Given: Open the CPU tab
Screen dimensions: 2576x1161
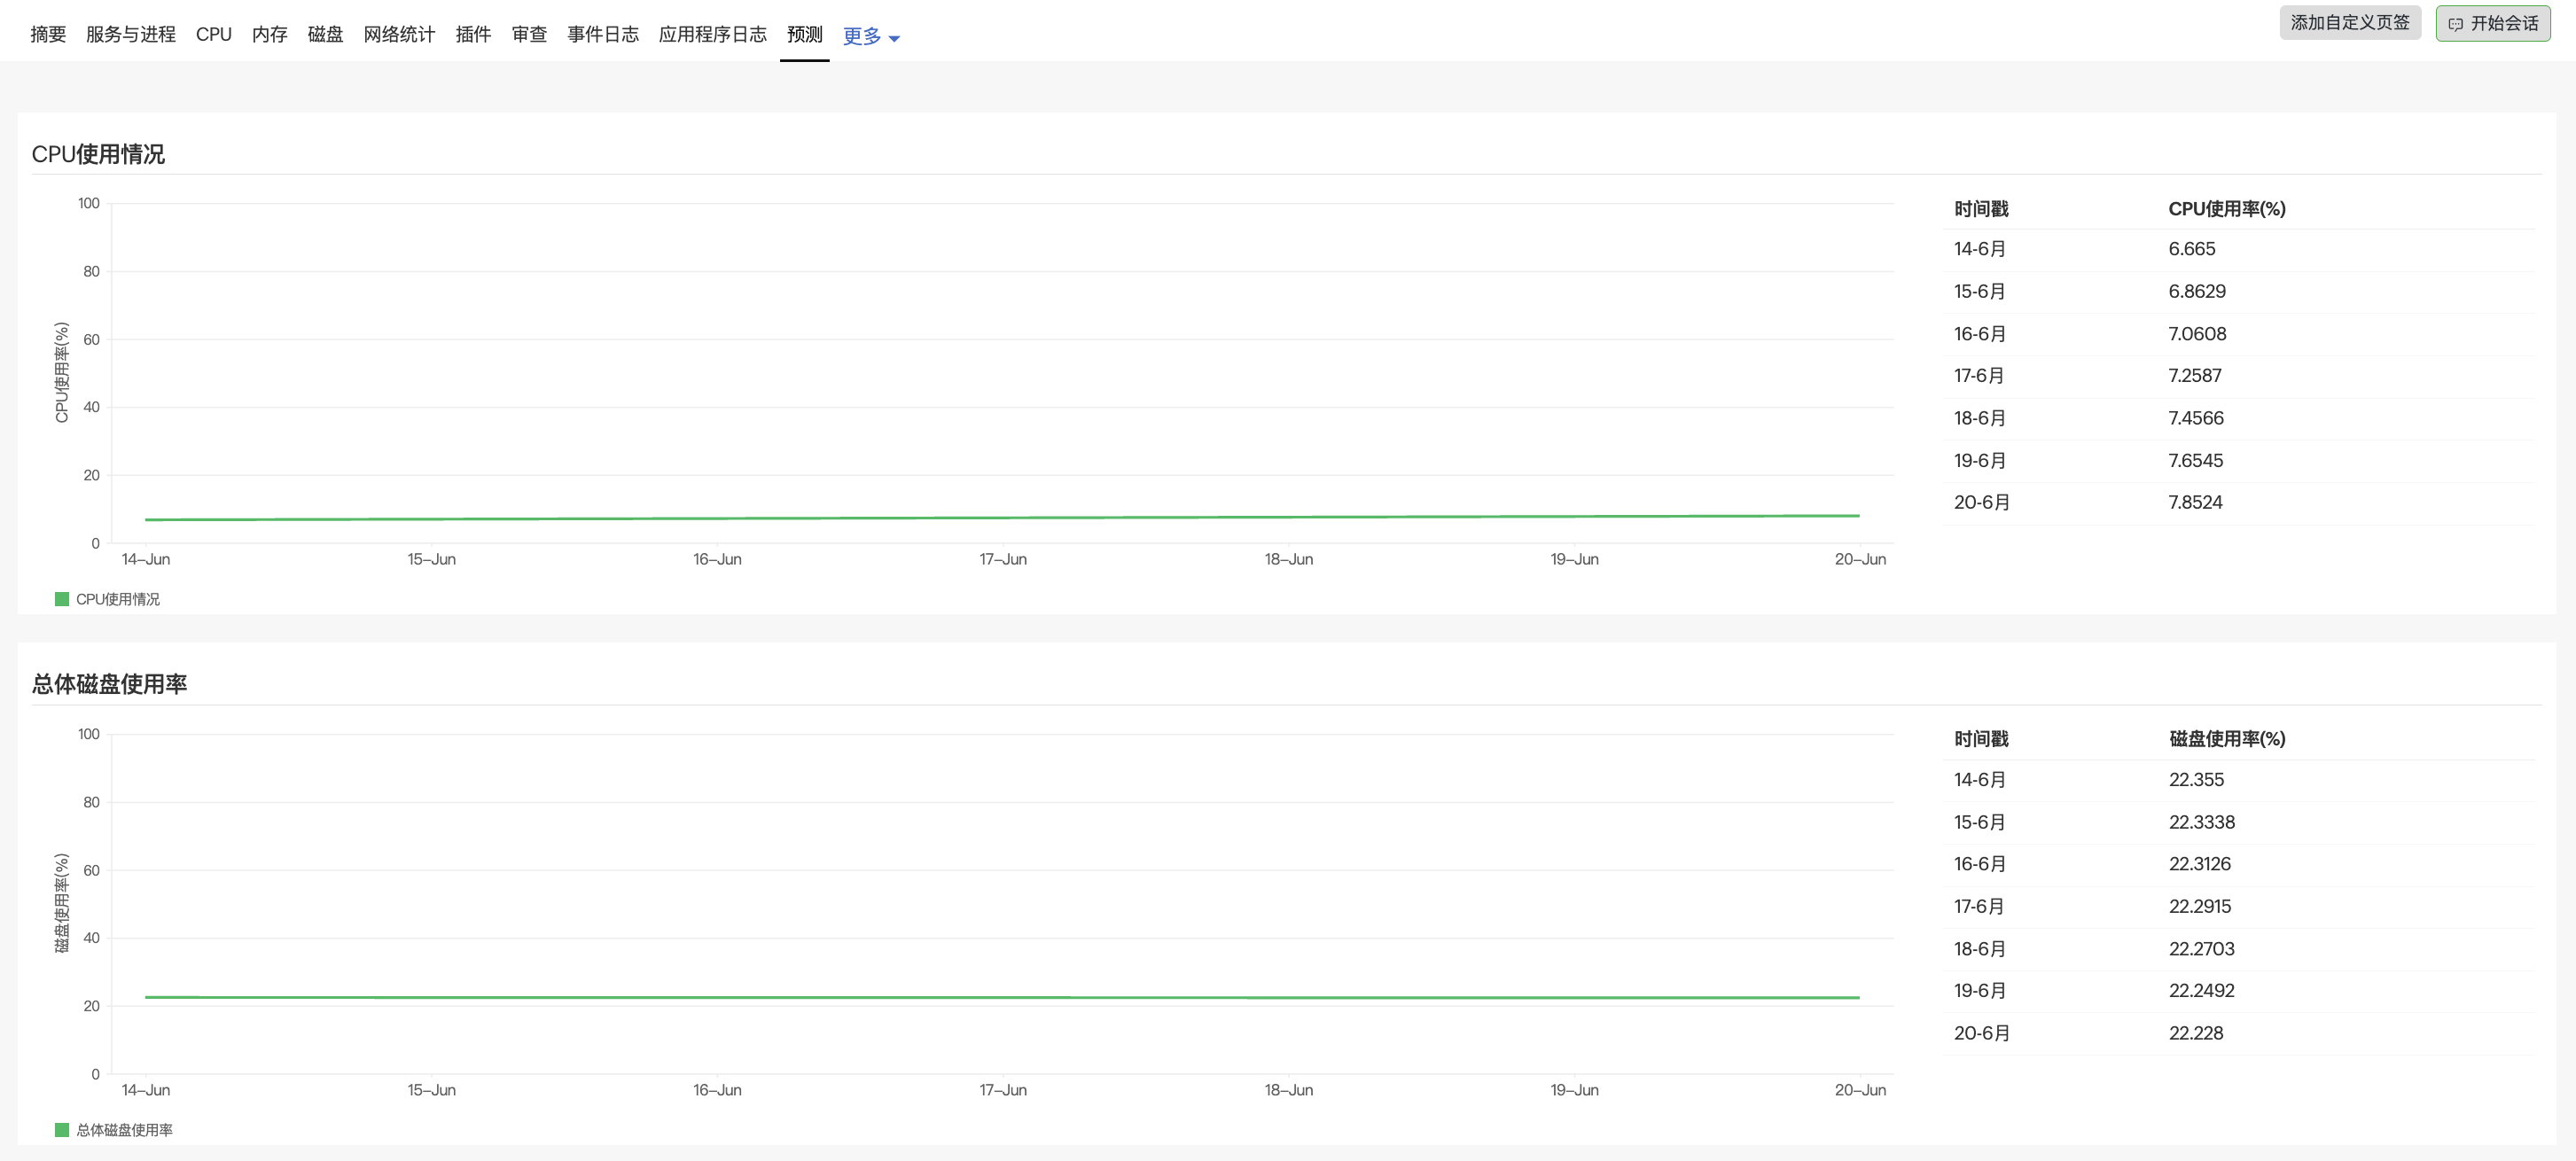Looking at the screenshot, I should point(213,35).
